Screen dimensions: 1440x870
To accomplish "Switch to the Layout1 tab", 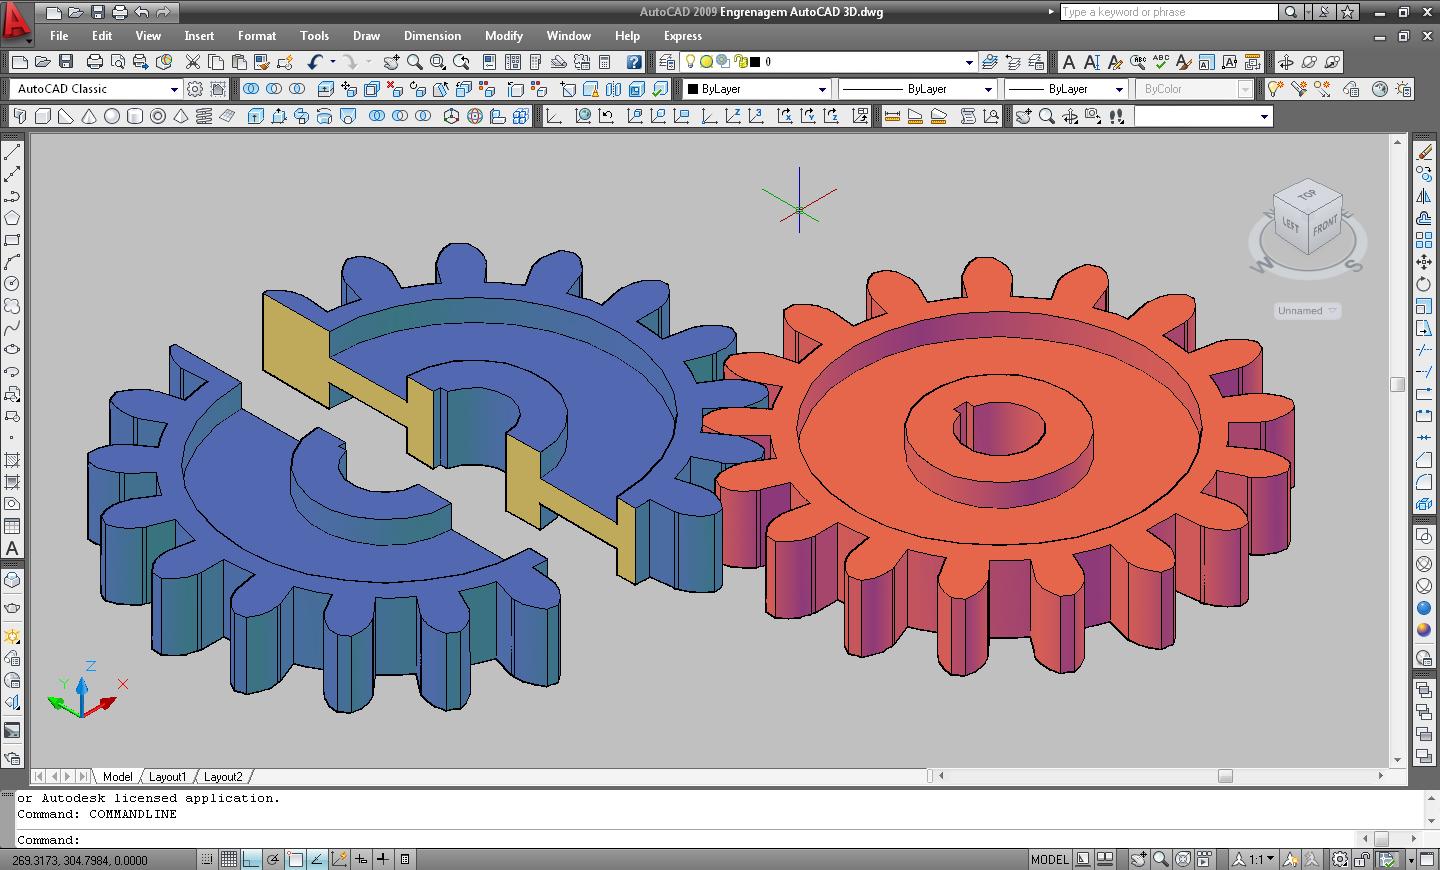I will tap(167, 776).
